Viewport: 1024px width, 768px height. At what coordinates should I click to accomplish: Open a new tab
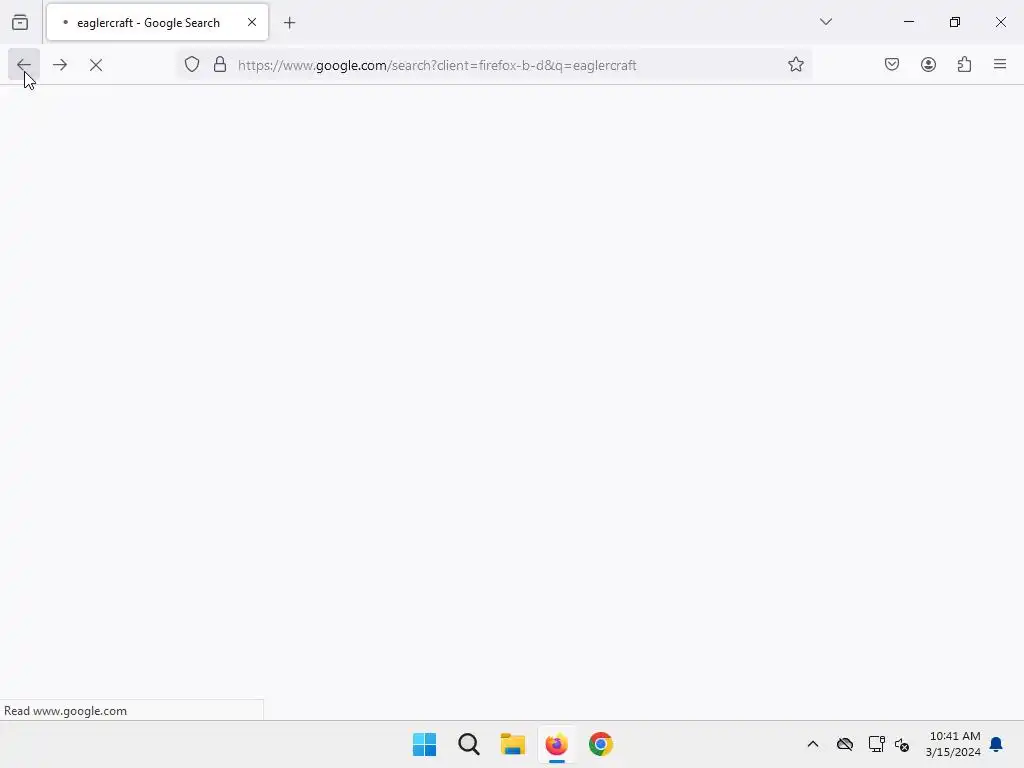pyautogui.click(x=289, y=23)
